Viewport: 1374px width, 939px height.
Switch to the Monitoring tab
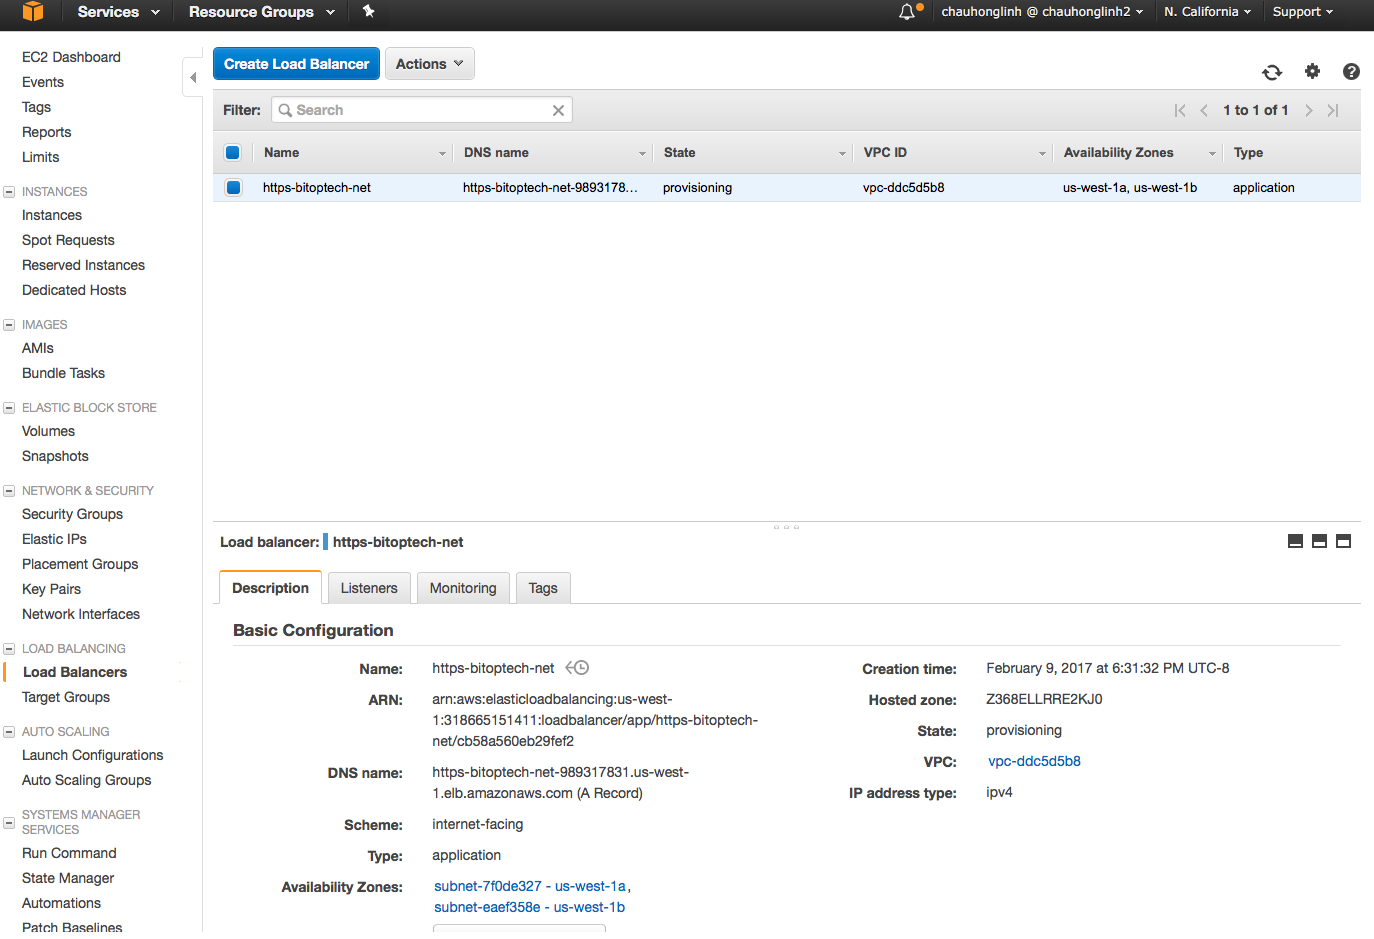click(463, 588)
